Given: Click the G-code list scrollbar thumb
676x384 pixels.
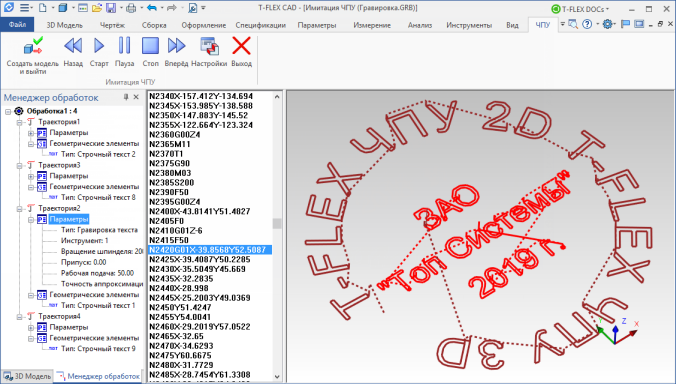Looking at the screenshot, I should coord(277,223).
